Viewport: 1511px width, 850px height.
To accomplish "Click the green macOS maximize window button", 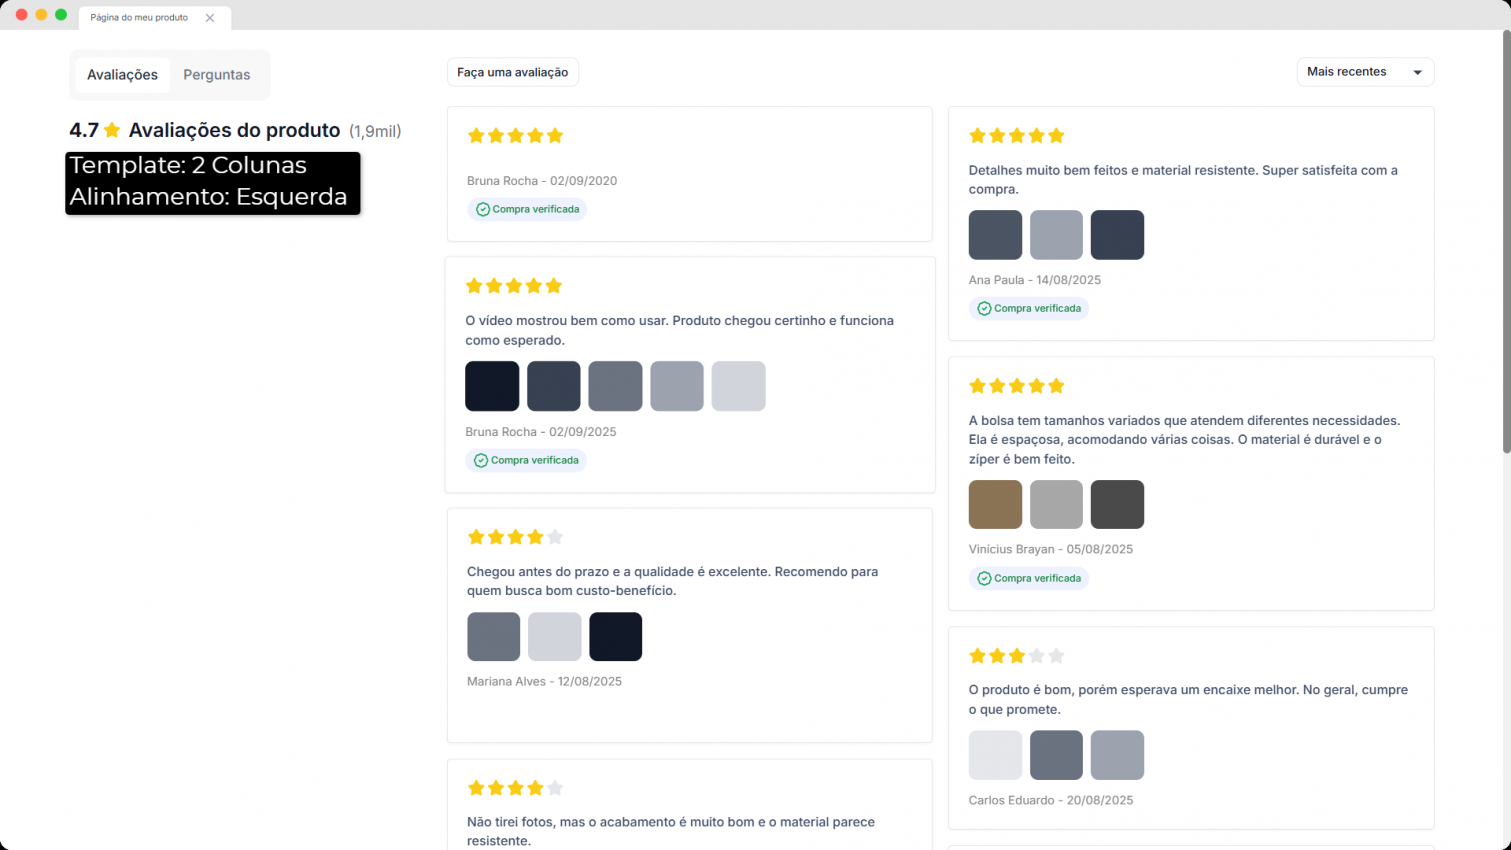I will (61, 15).
